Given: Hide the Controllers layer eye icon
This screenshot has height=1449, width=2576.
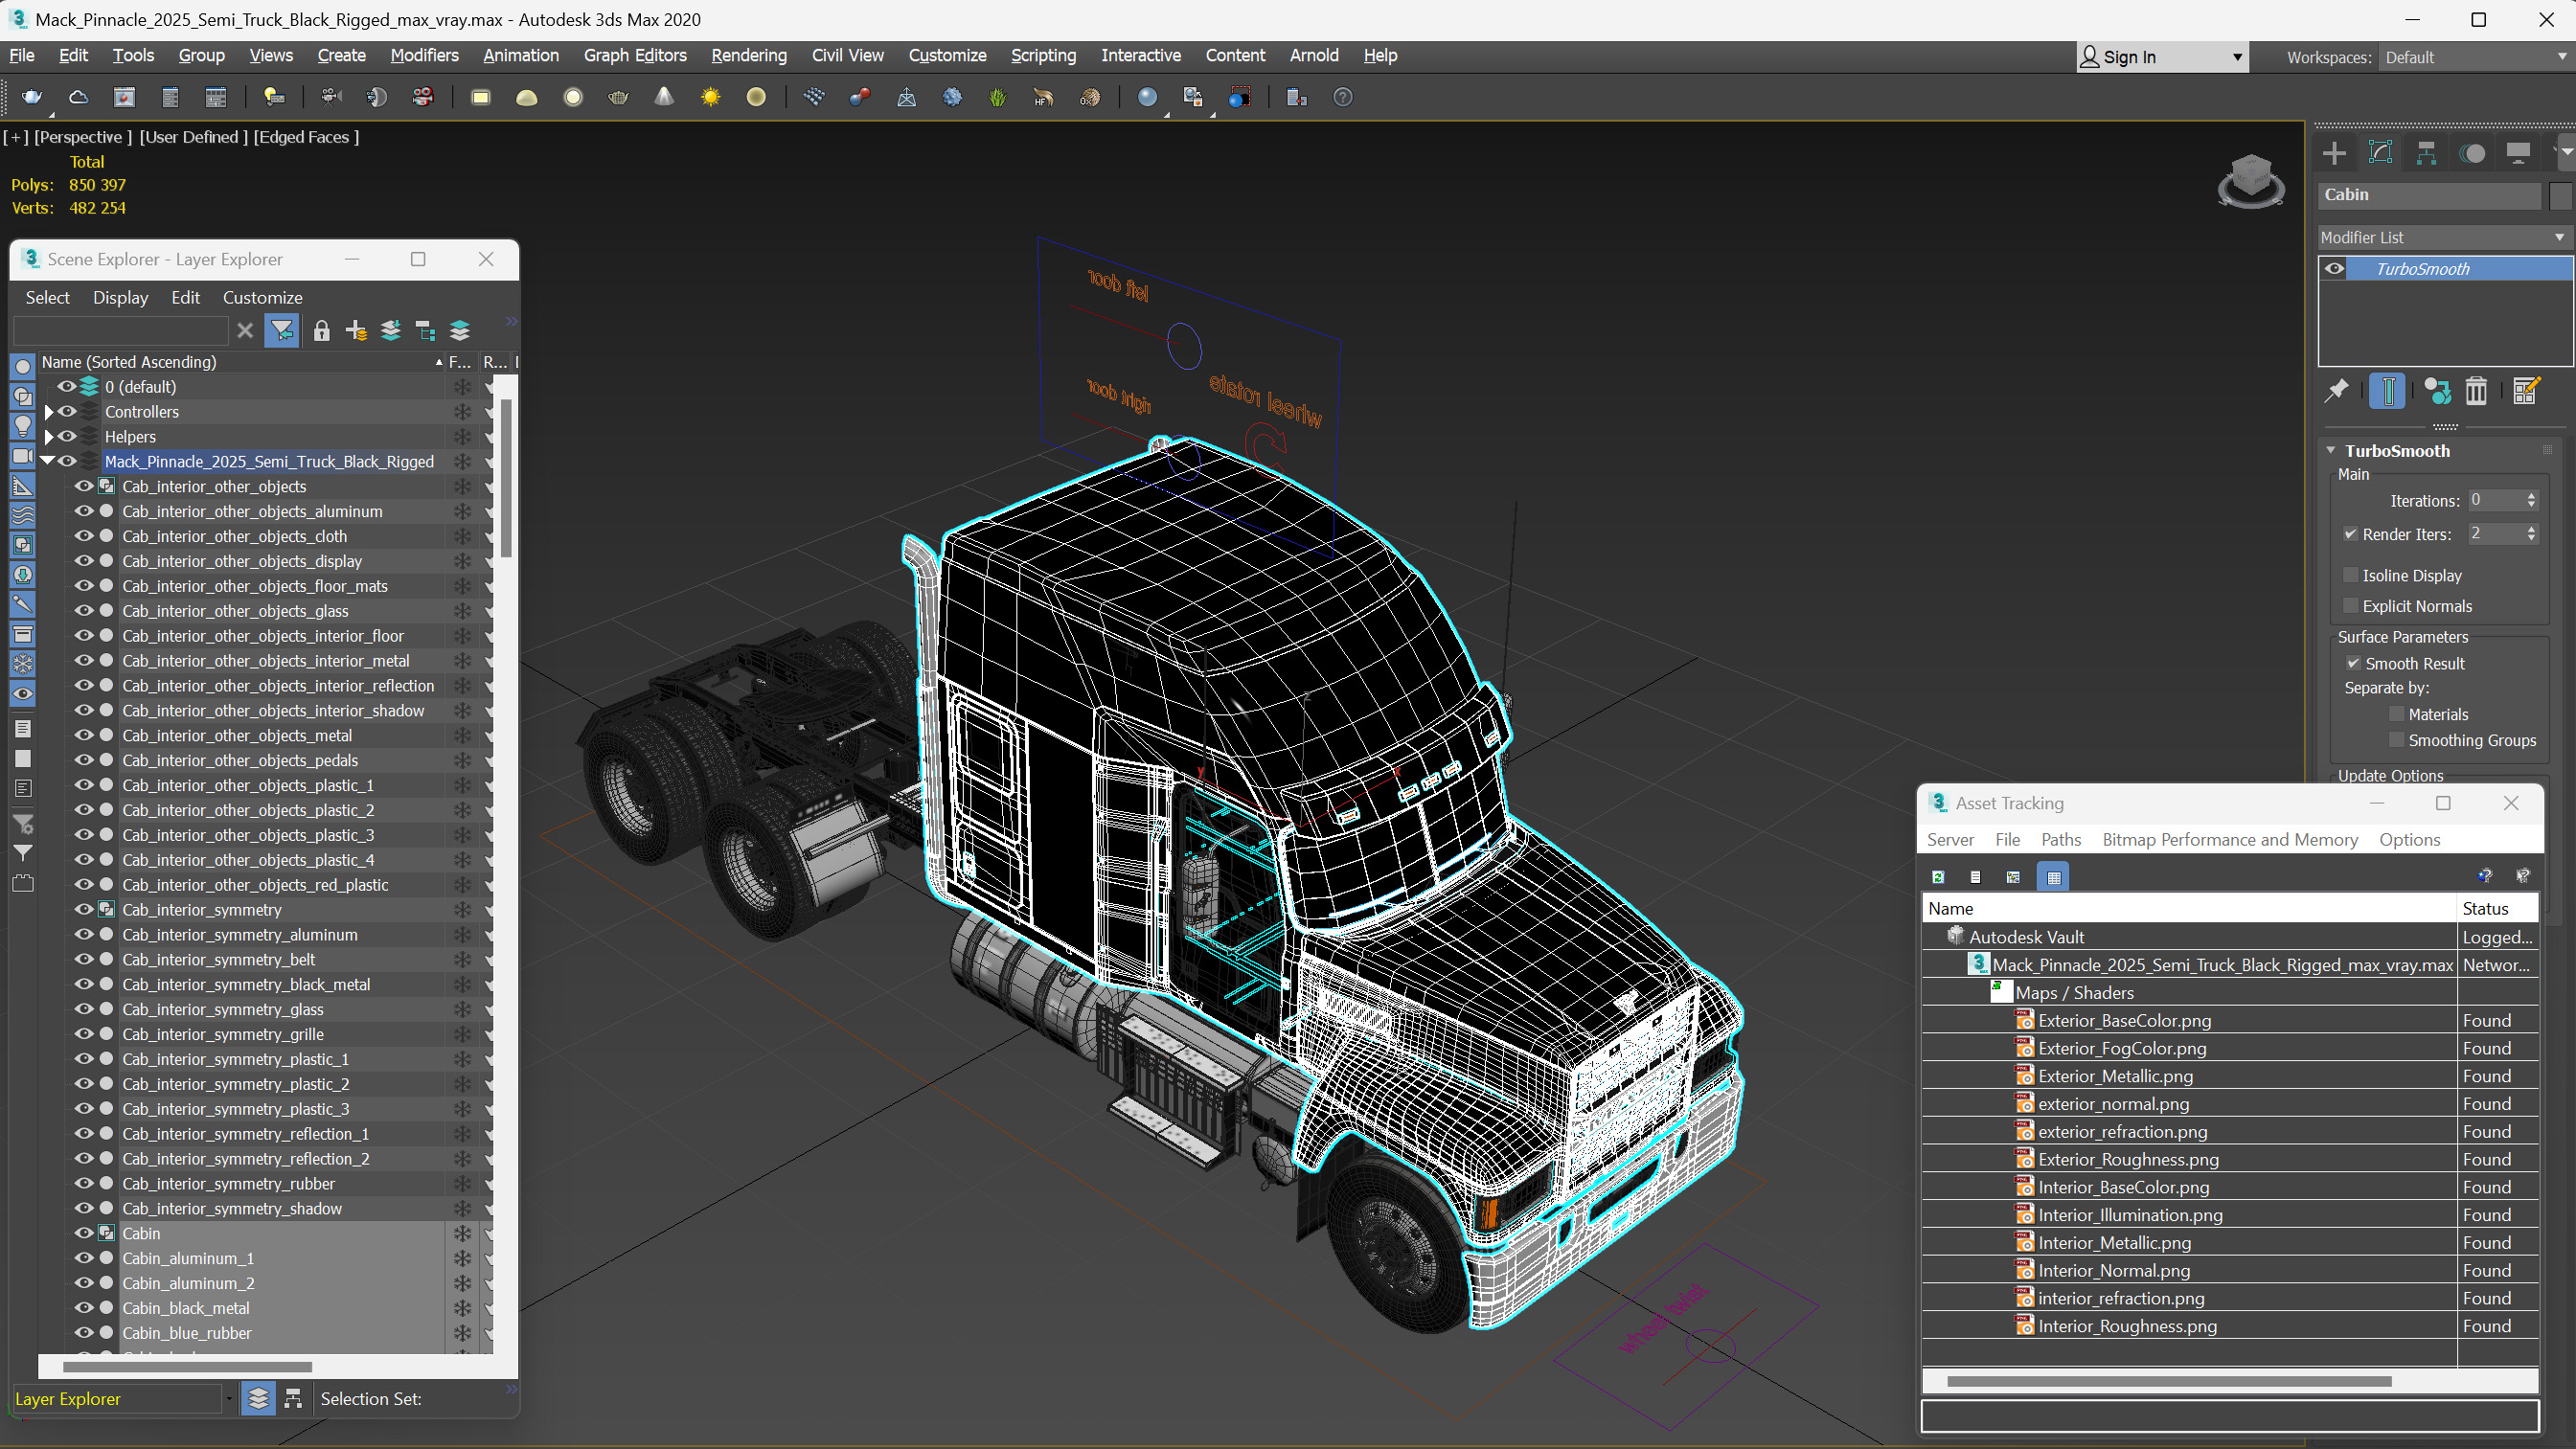Looking at the screenshot, I should [x=68, y=412].
